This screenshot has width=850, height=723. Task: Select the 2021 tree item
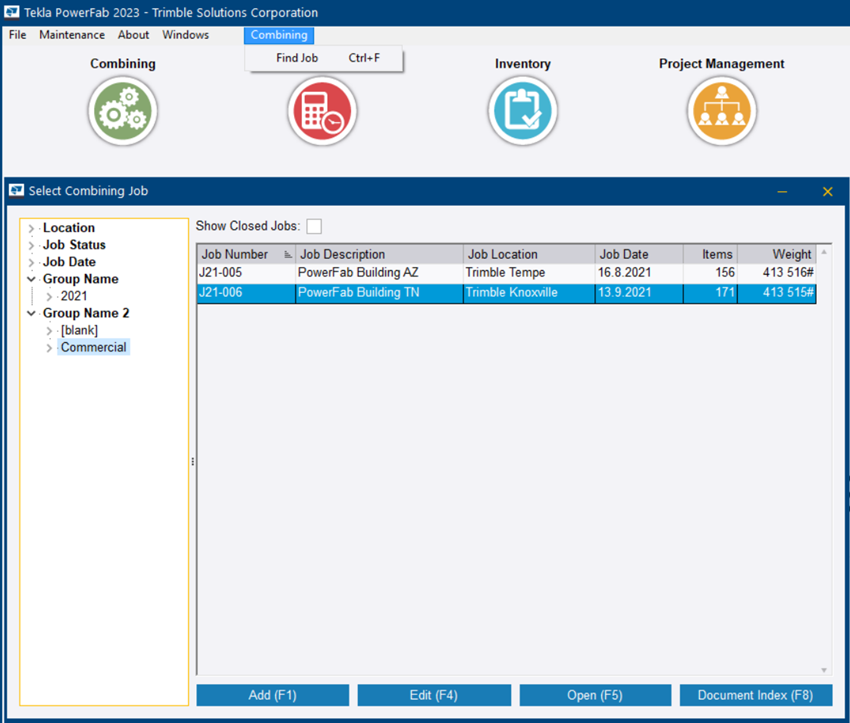(x=74, y=296)
